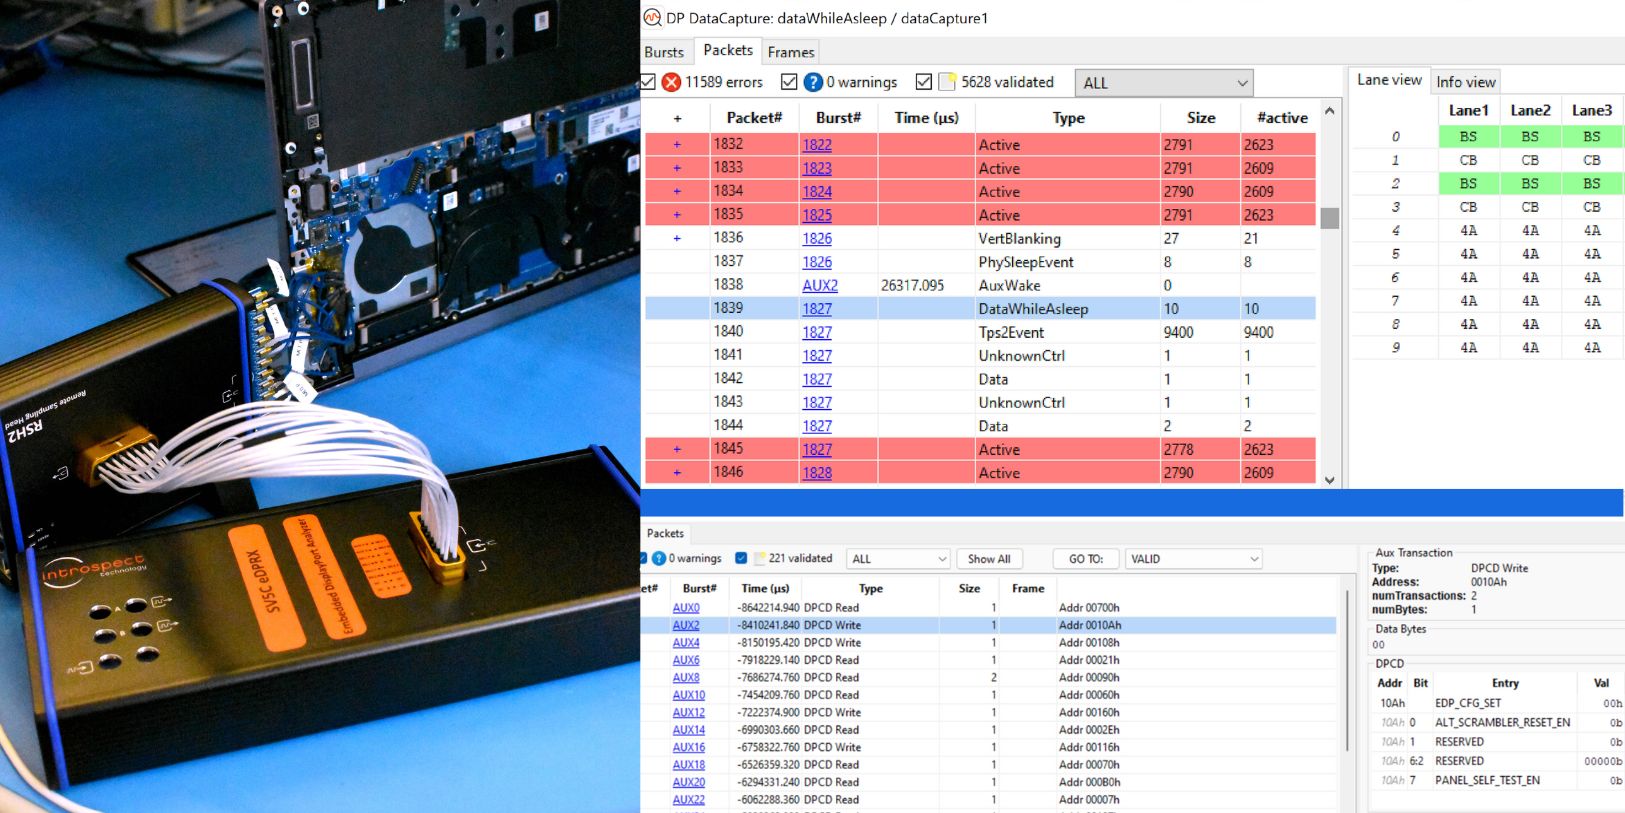
Task: Click the CB cell in Lane1 row 1
Action: pos(1468,160)
